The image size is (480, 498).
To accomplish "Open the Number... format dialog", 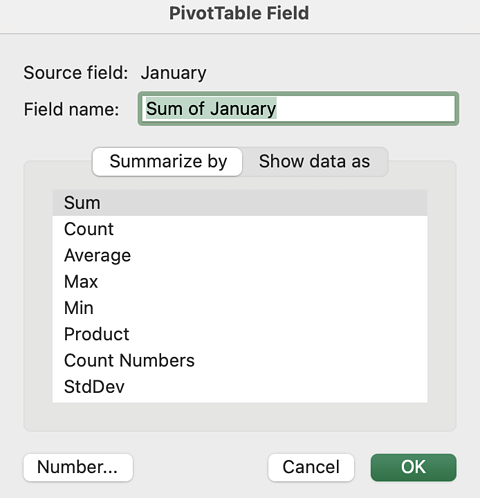I will [x=78, y=467].
